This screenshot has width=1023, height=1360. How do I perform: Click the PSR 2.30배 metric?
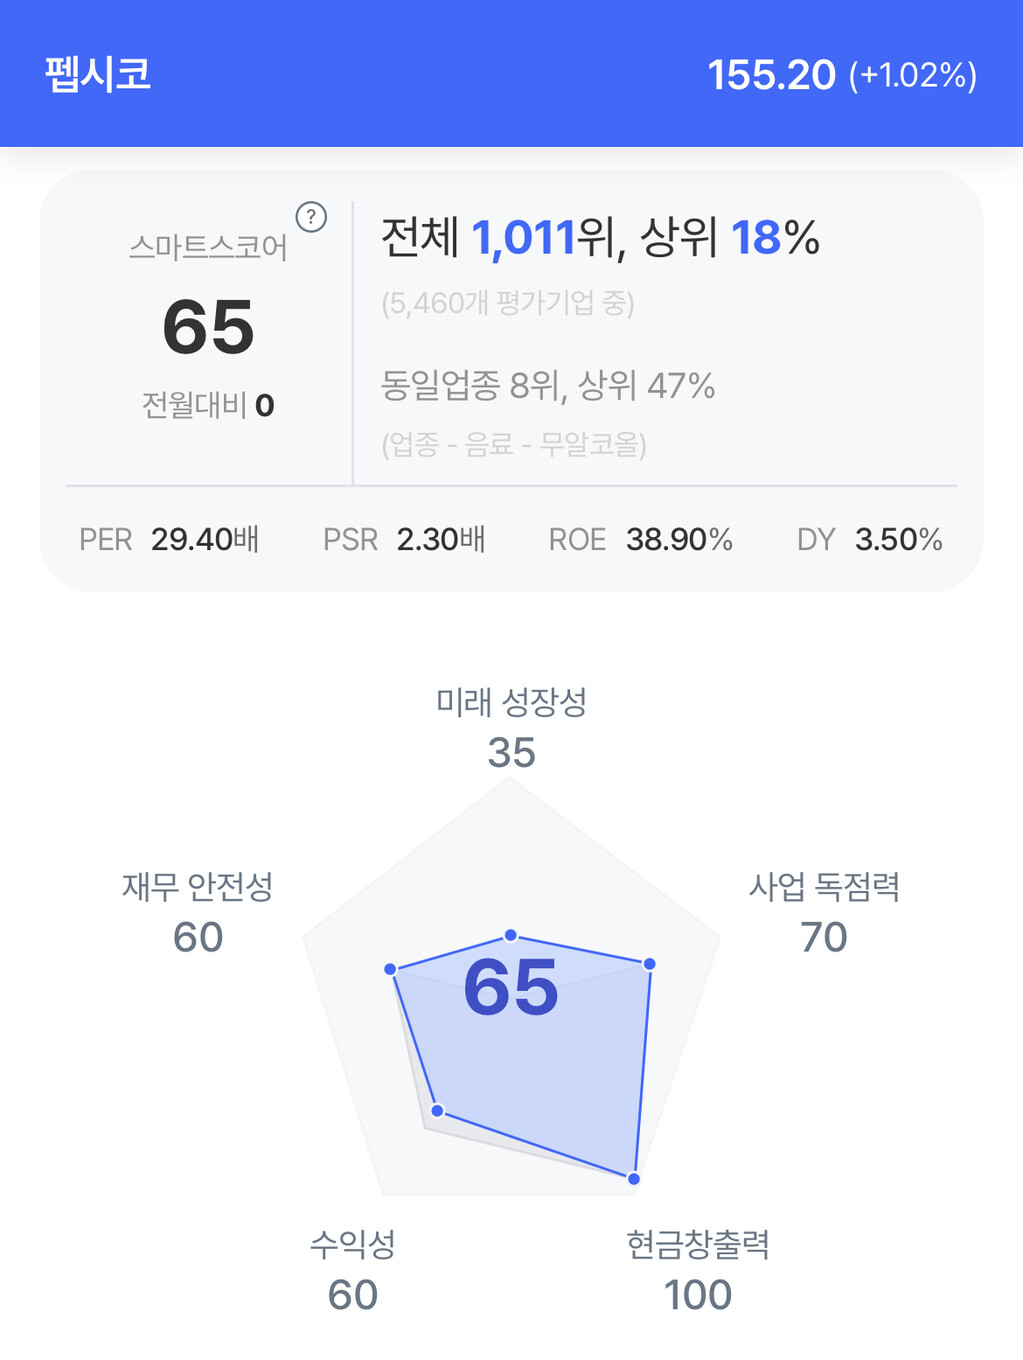coord(404,540)
